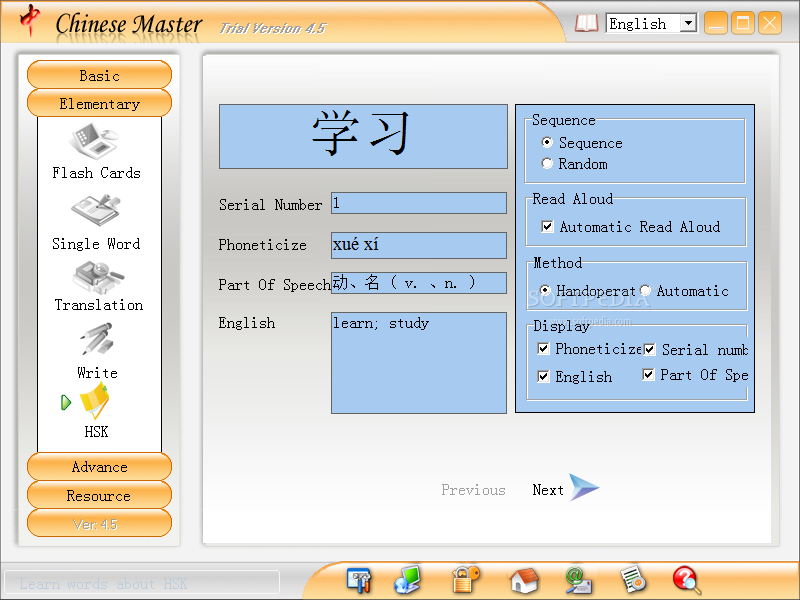Open the Resource section
800x600 pixels.
point(99,495)
